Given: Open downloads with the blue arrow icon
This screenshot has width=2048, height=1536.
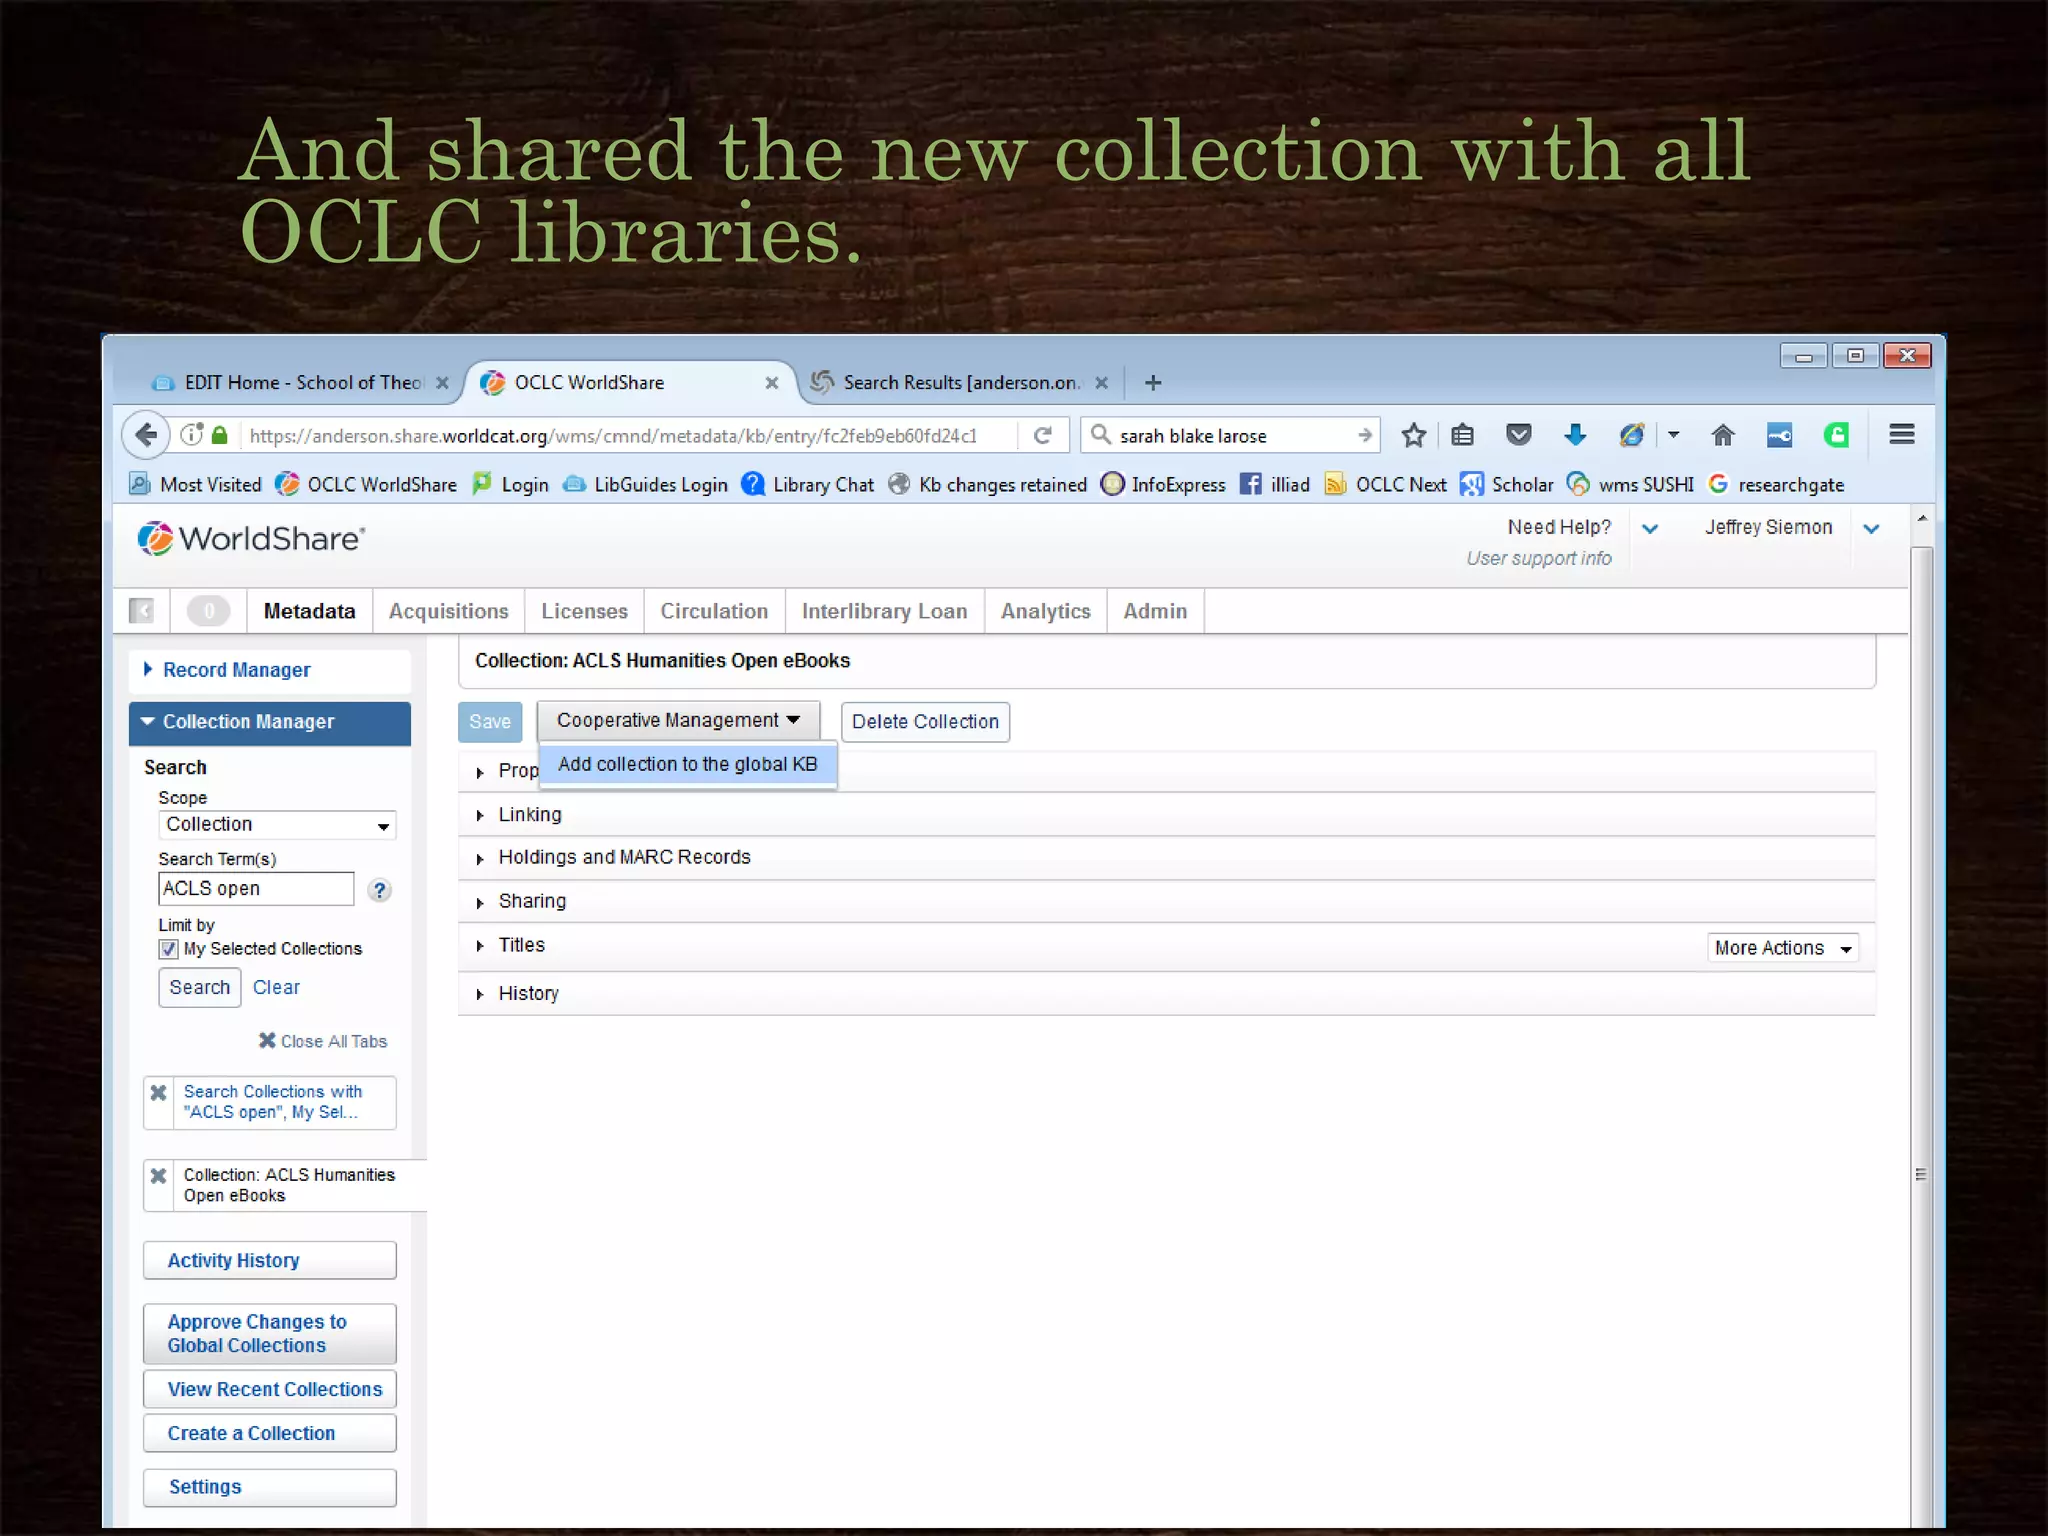Looking at the screenshot, I should [x=1575, y=435].
